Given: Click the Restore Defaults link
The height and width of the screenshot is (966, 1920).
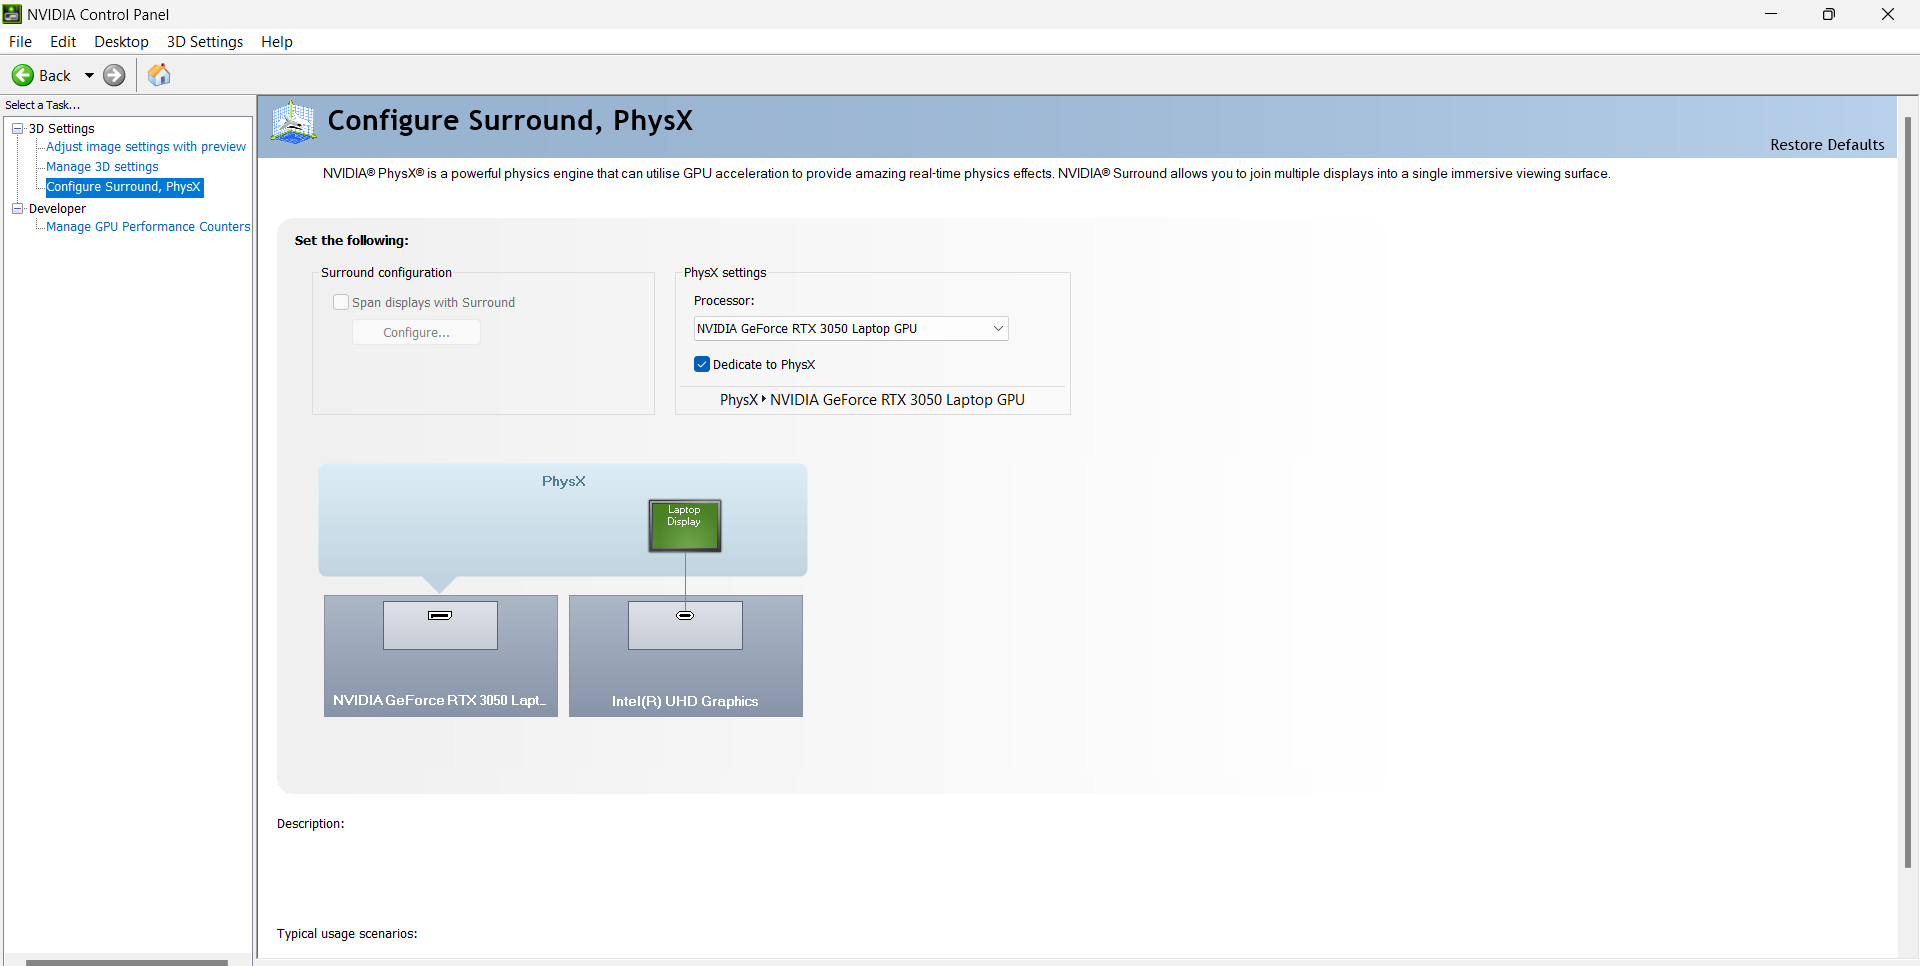Looking at the screenshot, I should click(x=1827, y=145).
